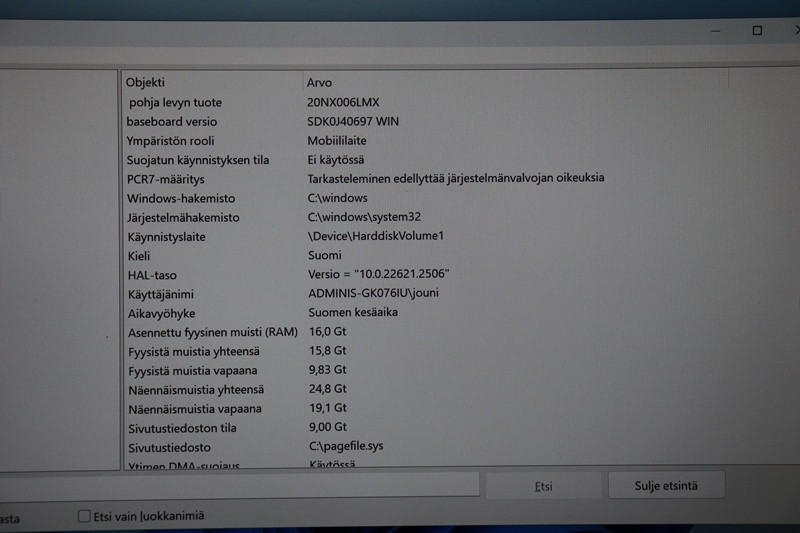Select the Tarkasteleminen edellyttää järjestelmänvalvojan oikeuksia value
Viewport: 800px width, 533px height.
coord(456,178)
